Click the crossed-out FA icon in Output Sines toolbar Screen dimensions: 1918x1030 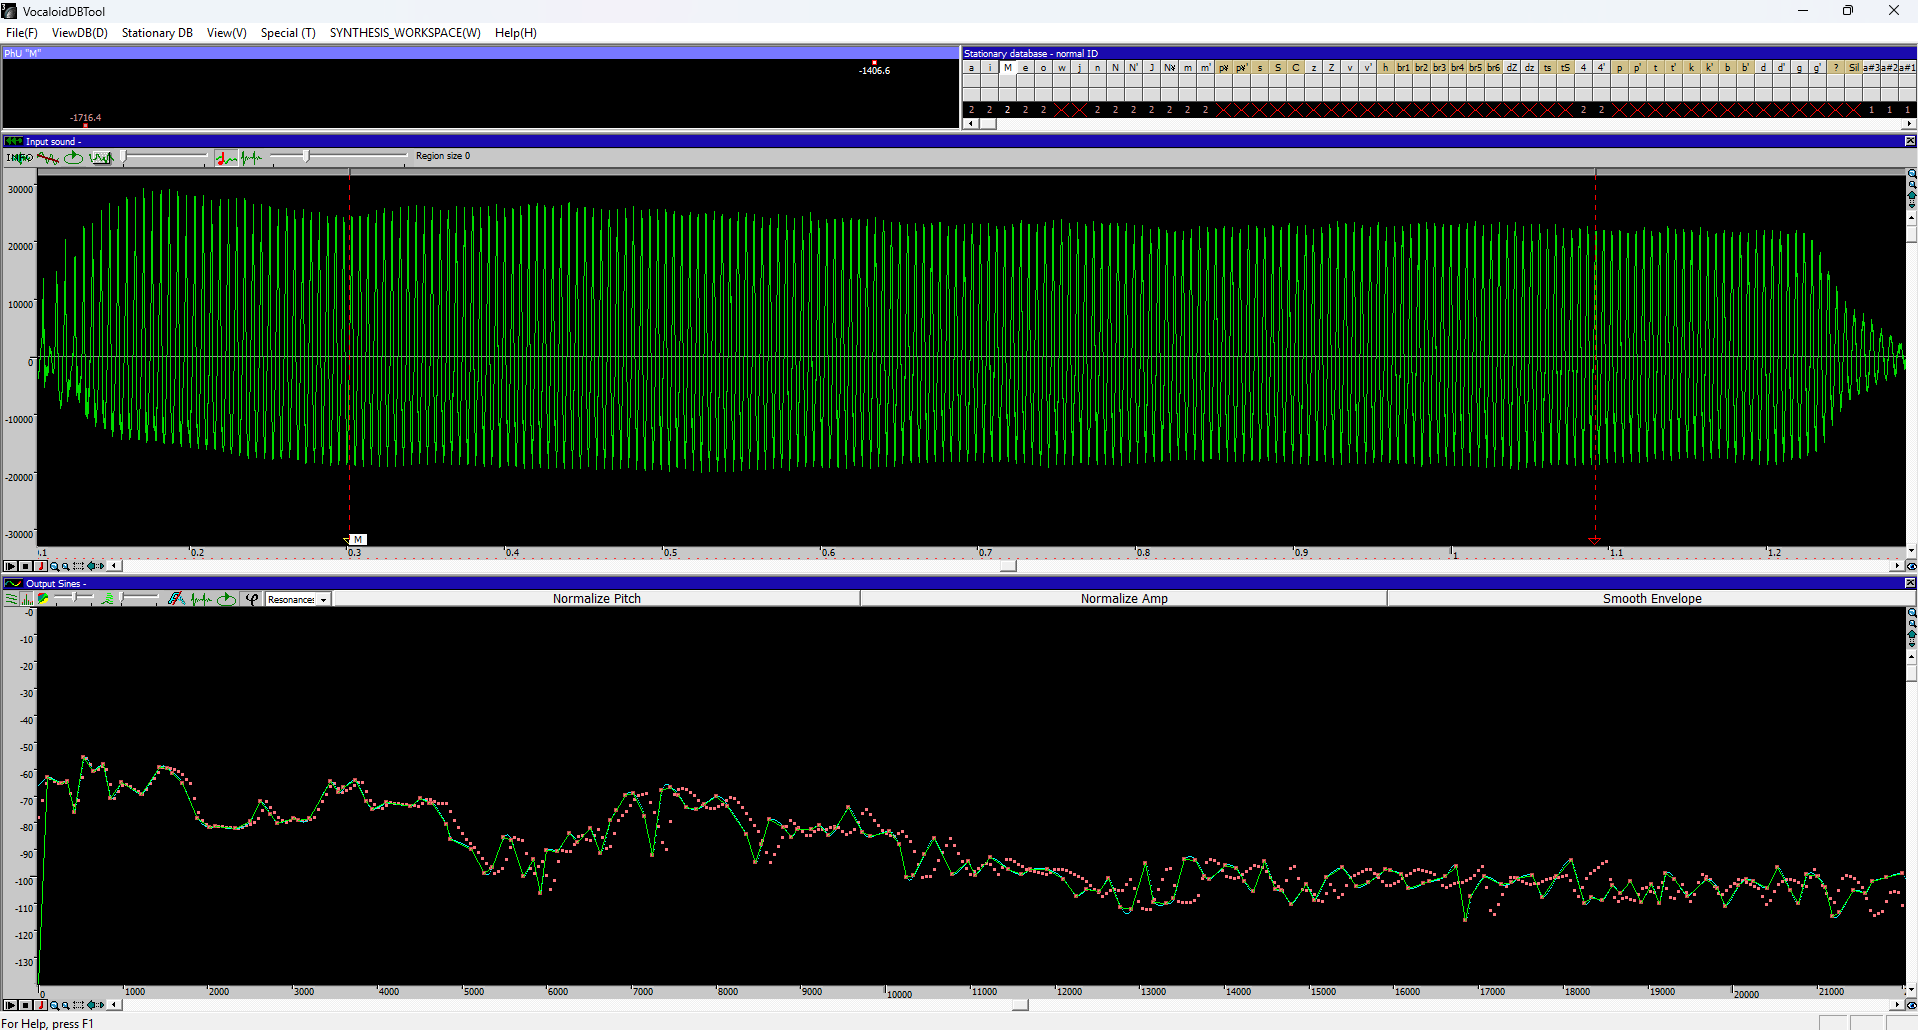coord(176,599)
